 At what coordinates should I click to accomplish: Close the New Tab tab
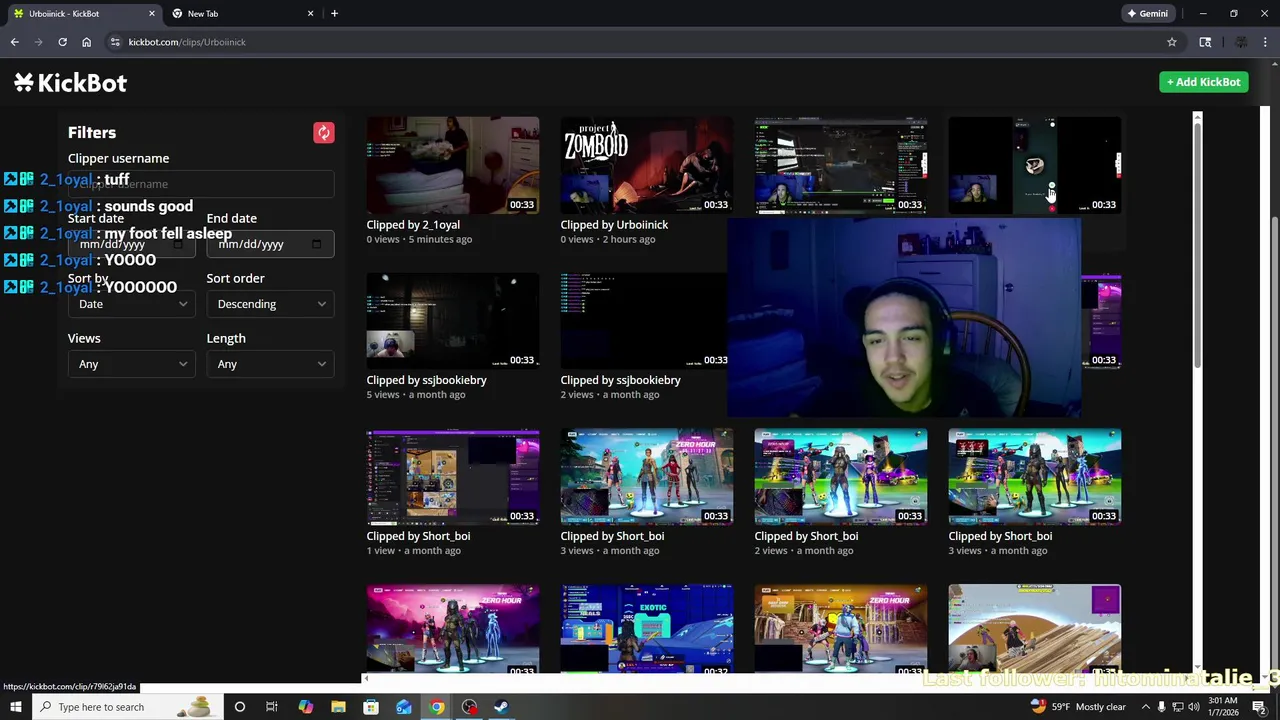tap(310, 14)
